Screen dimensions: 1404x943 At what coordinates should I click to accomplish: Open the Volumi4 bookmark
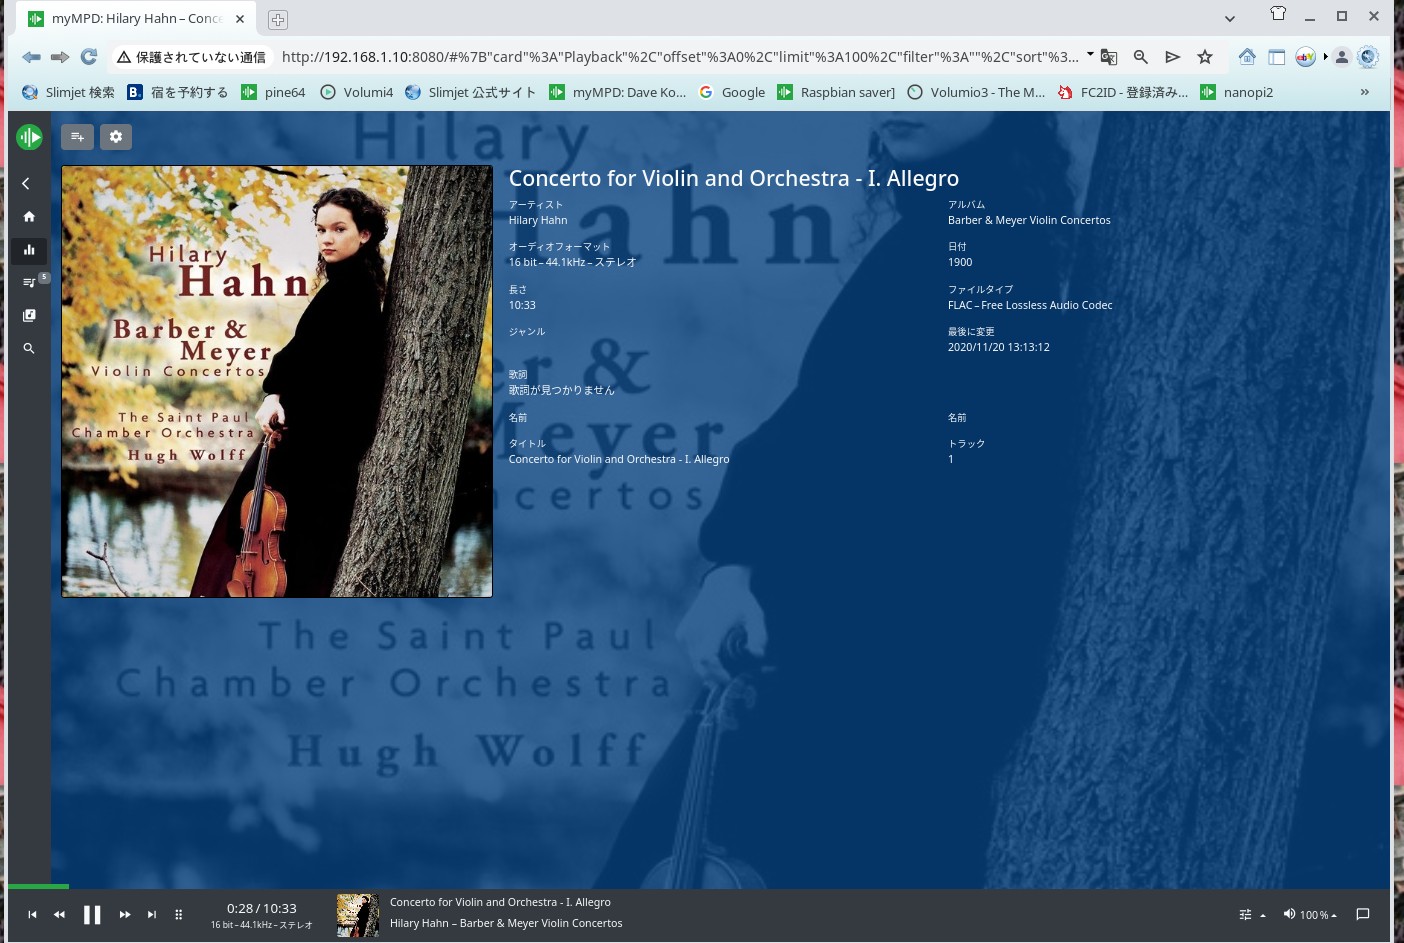pyautogui.click(x=357, y=92)
